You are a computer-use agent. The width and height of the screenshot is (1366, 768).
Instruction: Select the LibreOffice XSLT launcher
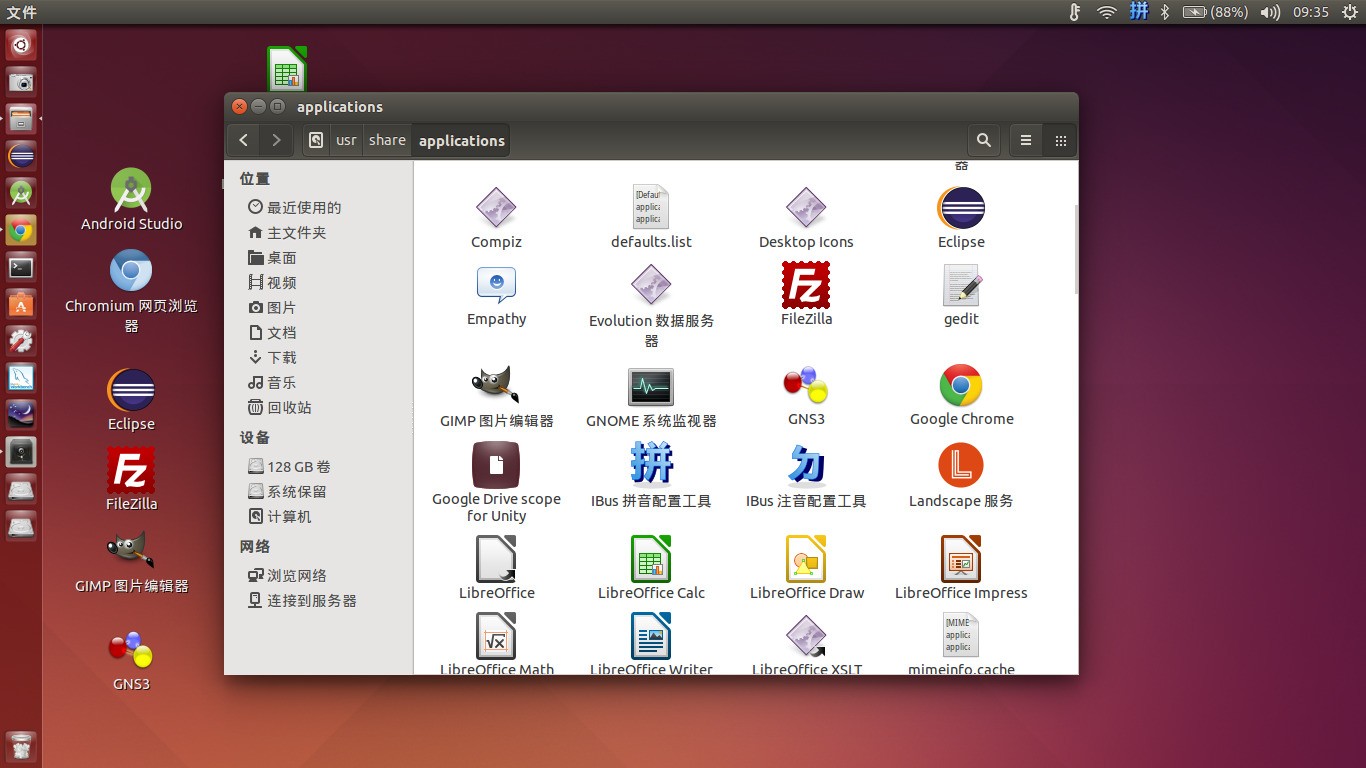(806, 643)
